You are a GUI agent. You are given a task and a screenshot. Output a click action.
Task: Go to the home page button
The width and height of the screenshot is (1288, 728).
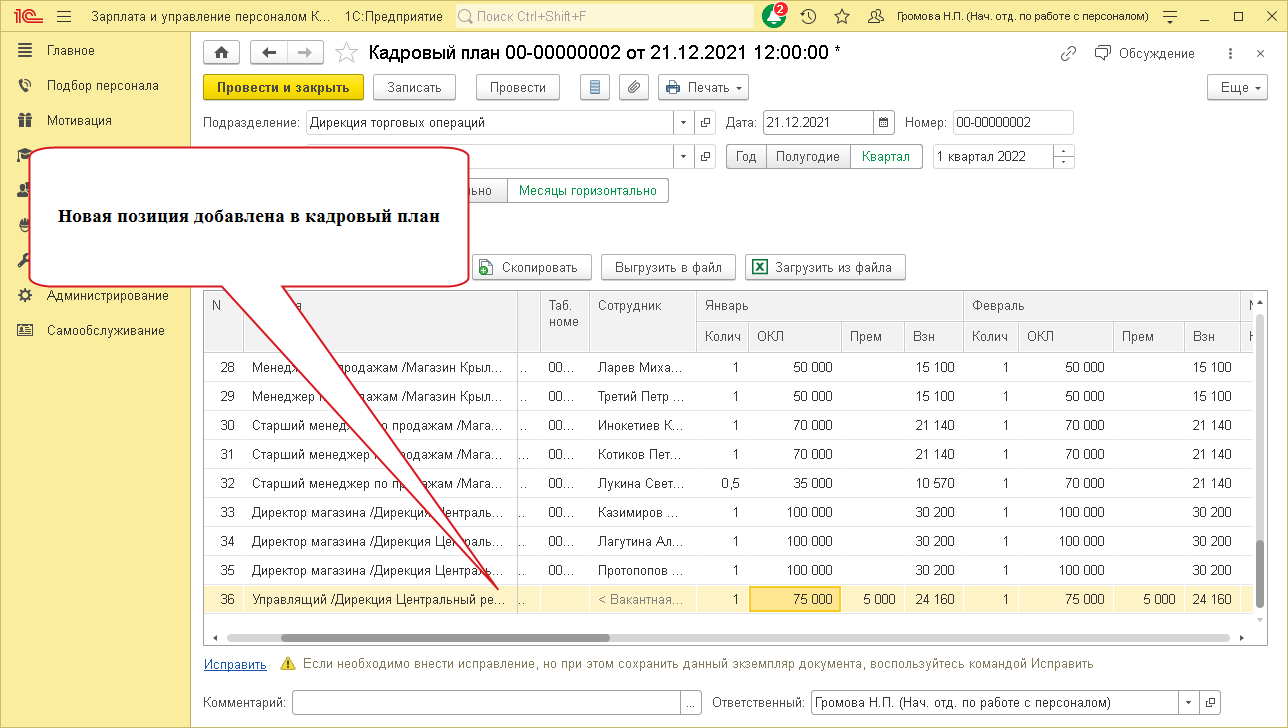[x=222, y=53]
